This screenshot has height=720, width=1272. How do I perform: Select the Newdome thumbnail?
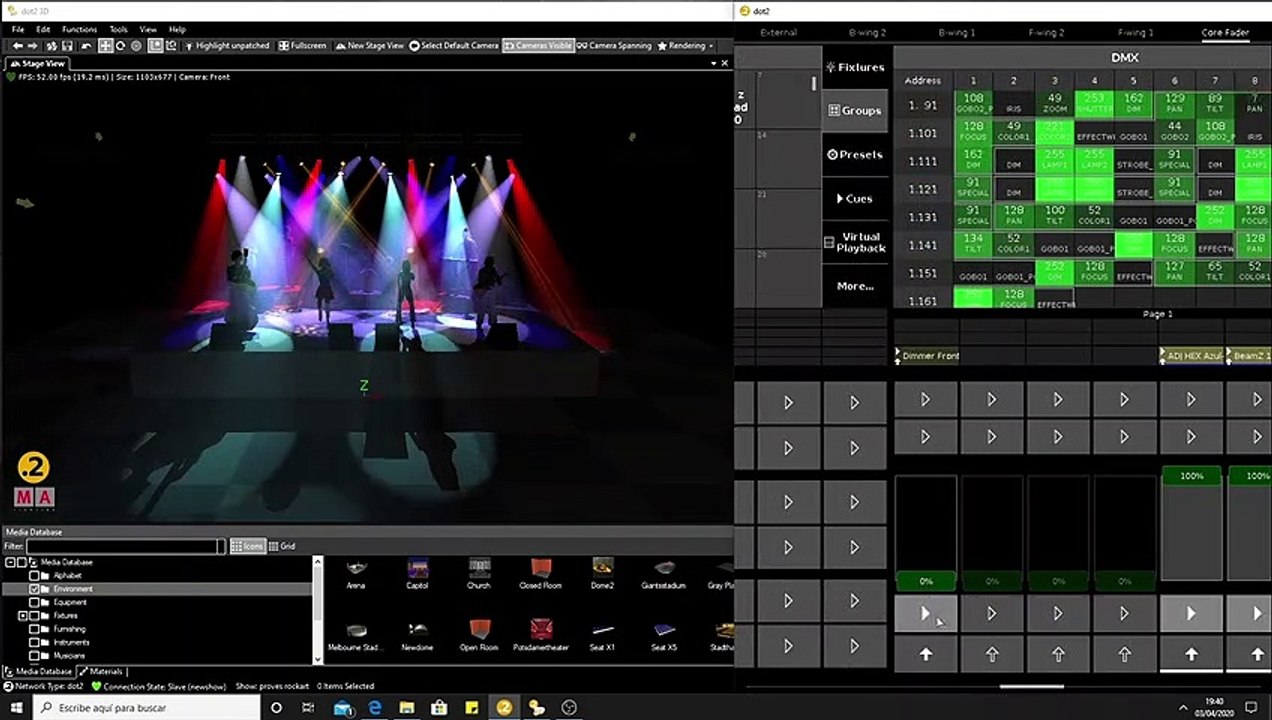[x=417, y=635]
